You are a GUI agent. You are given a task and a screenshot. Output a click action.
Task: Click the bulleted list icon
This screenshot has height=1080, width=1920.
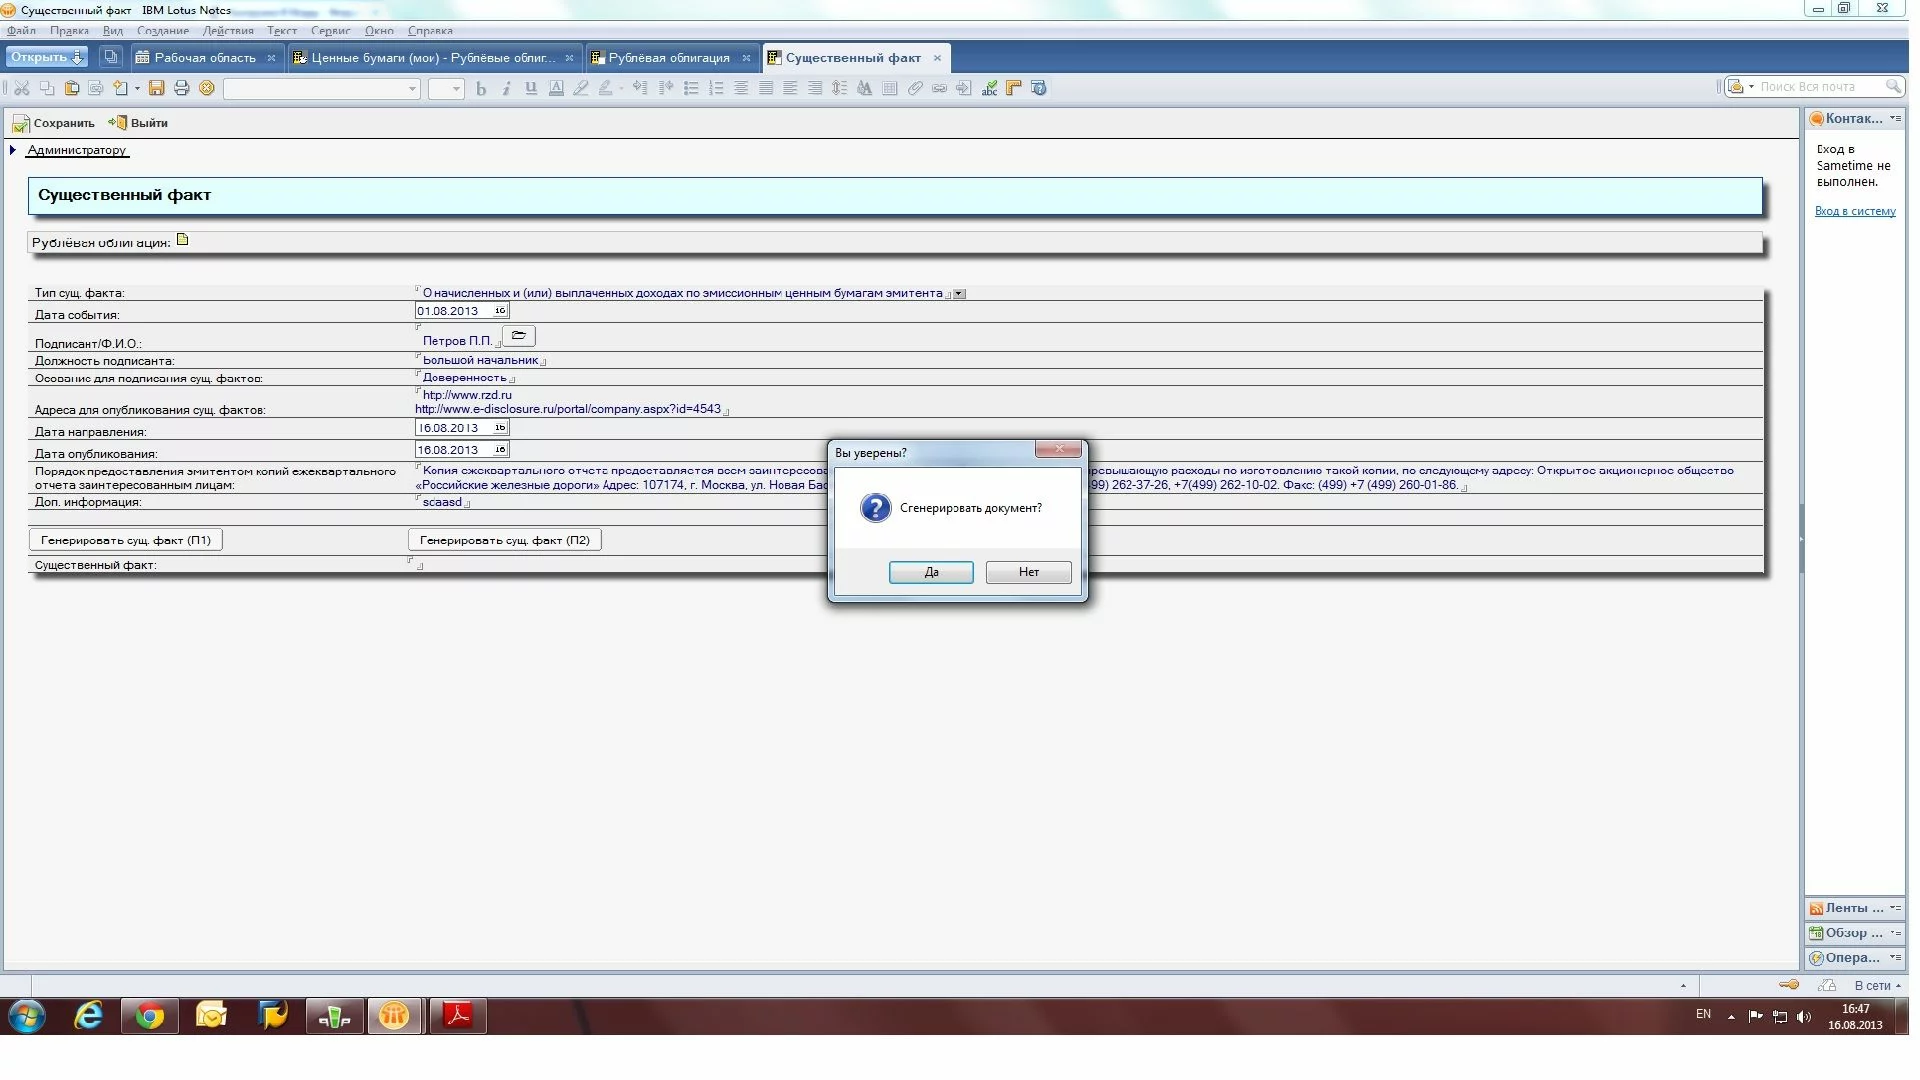click(x=691, y=88)
